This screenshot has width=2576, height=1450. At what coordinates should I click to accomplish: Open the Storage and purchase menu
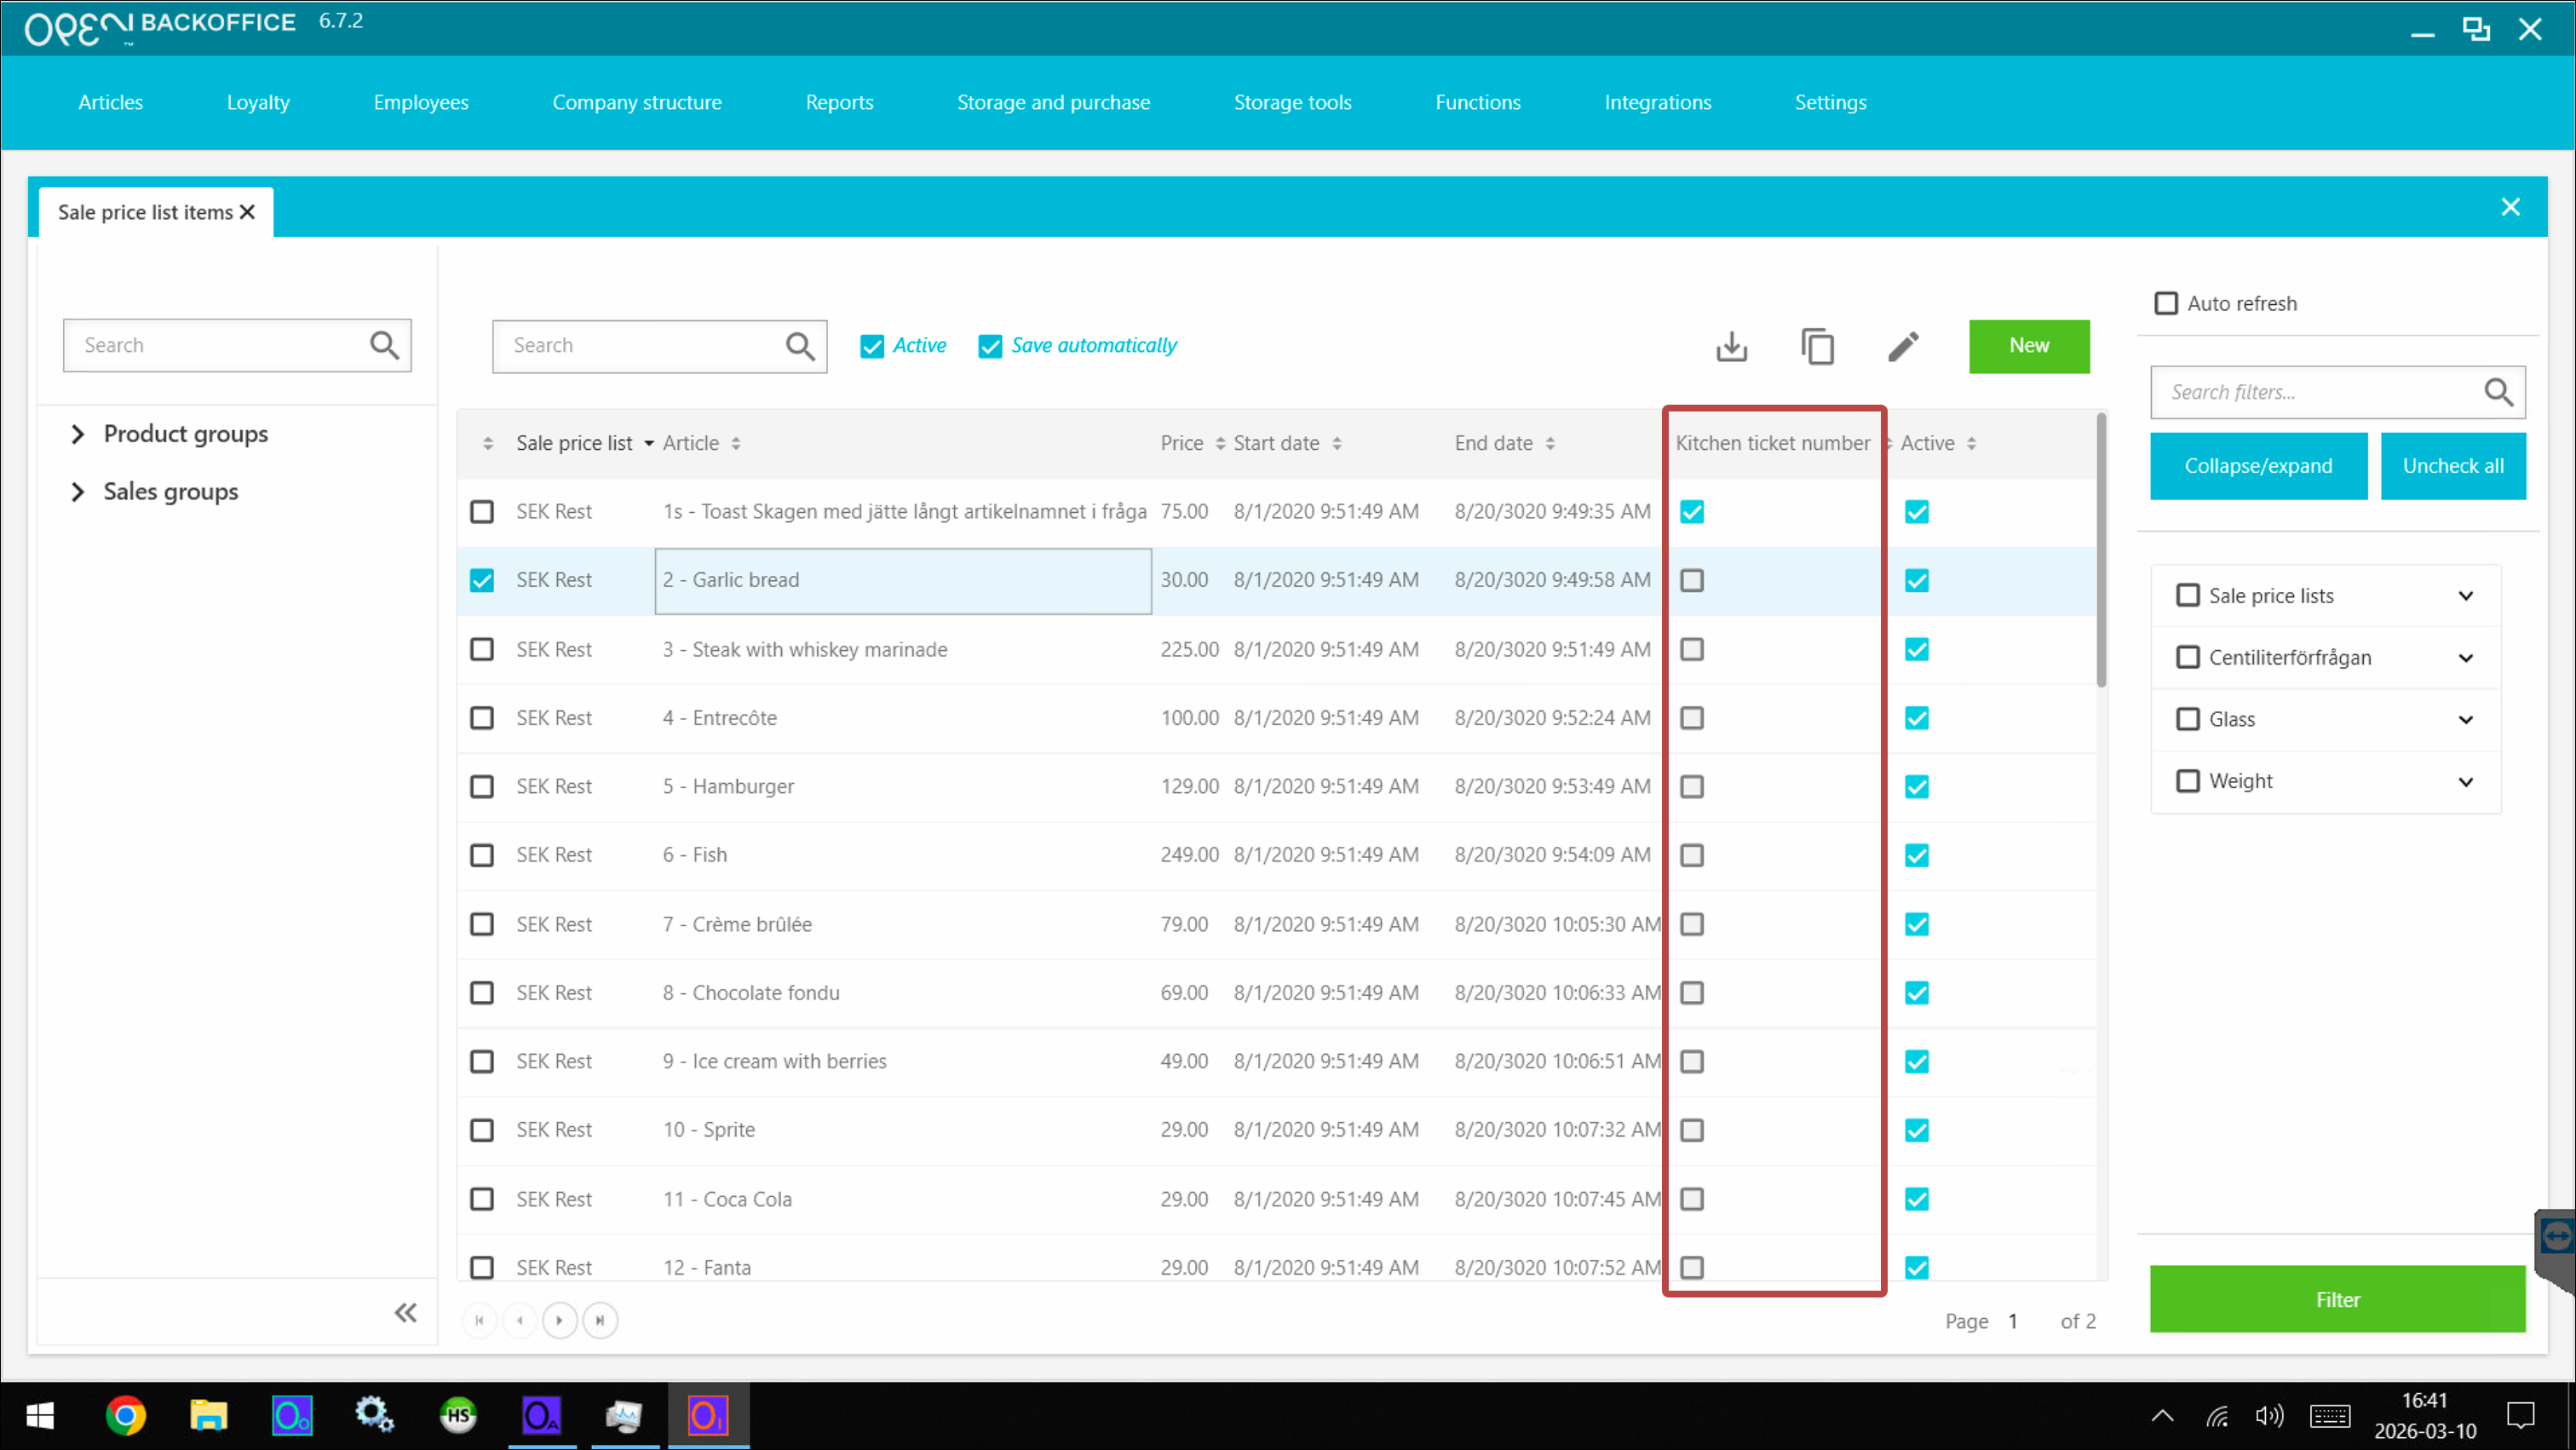pyautogui.click(x=1052, y=102)
